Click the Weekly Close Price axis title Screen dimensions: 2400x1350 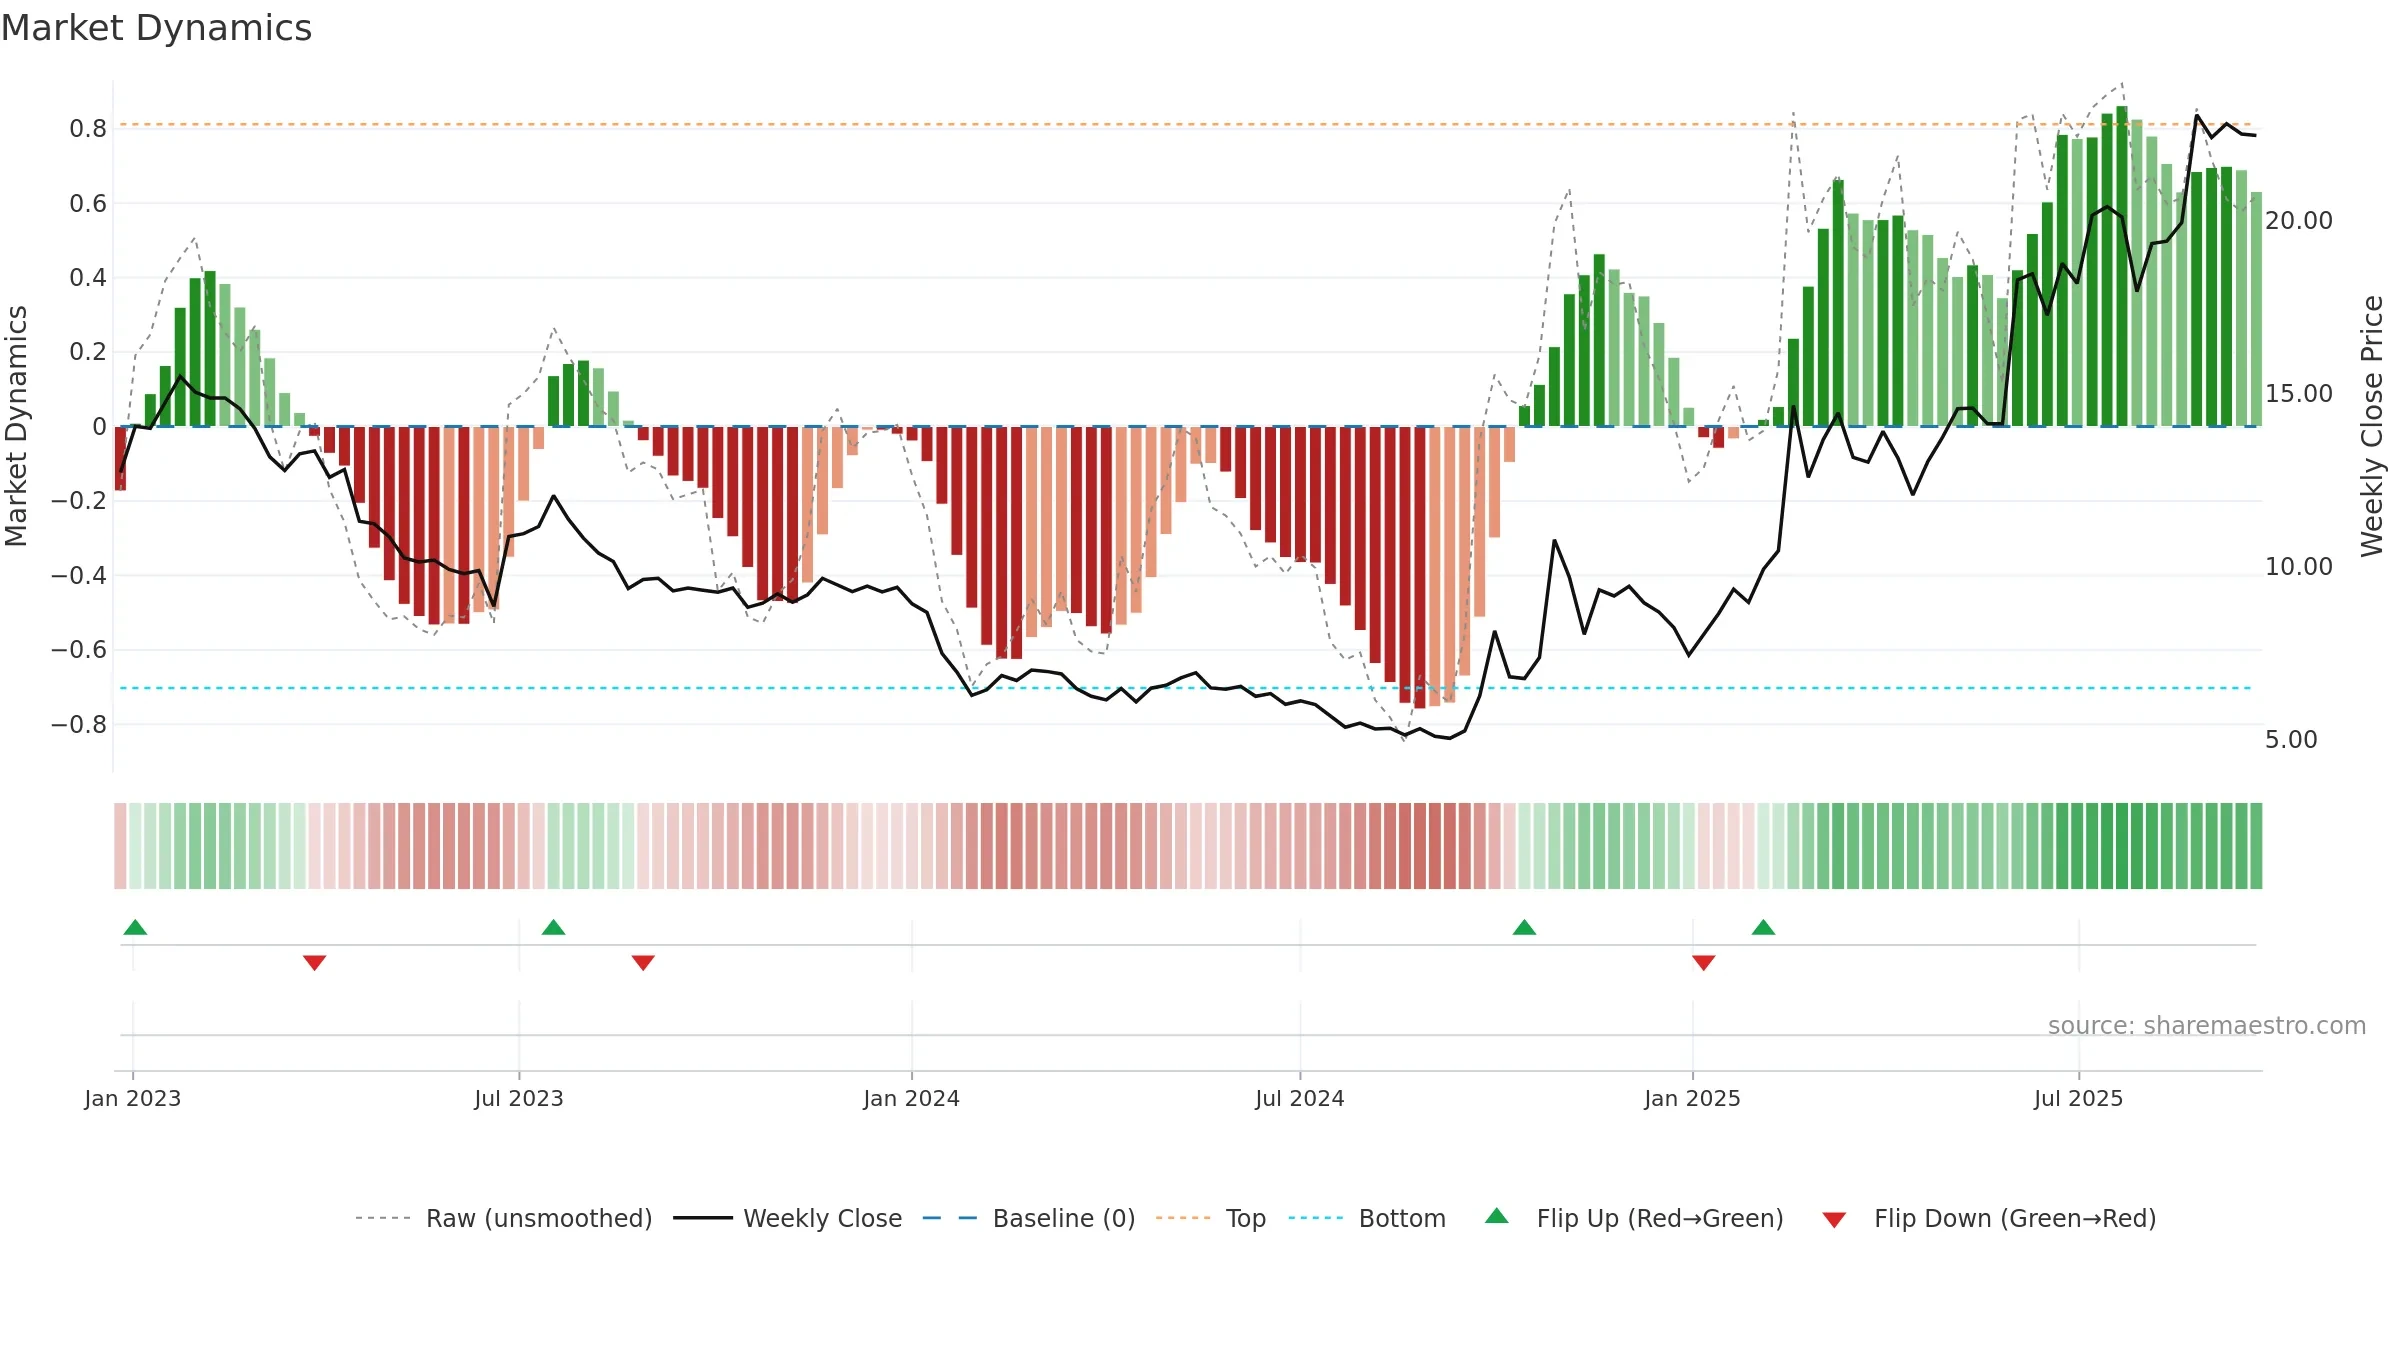[x=2372, y=426]
